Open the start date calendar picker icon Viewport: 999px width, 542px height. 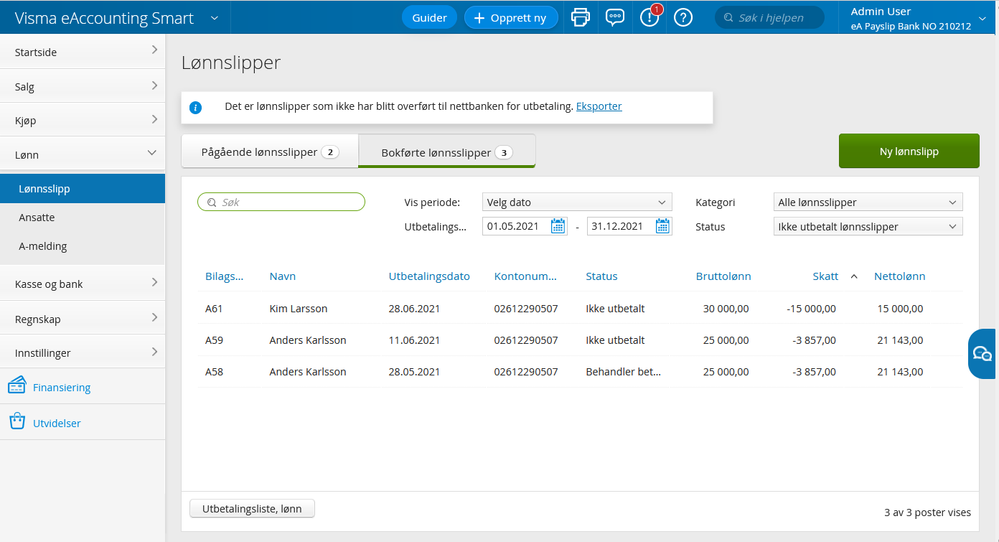[x=557, y=226]
